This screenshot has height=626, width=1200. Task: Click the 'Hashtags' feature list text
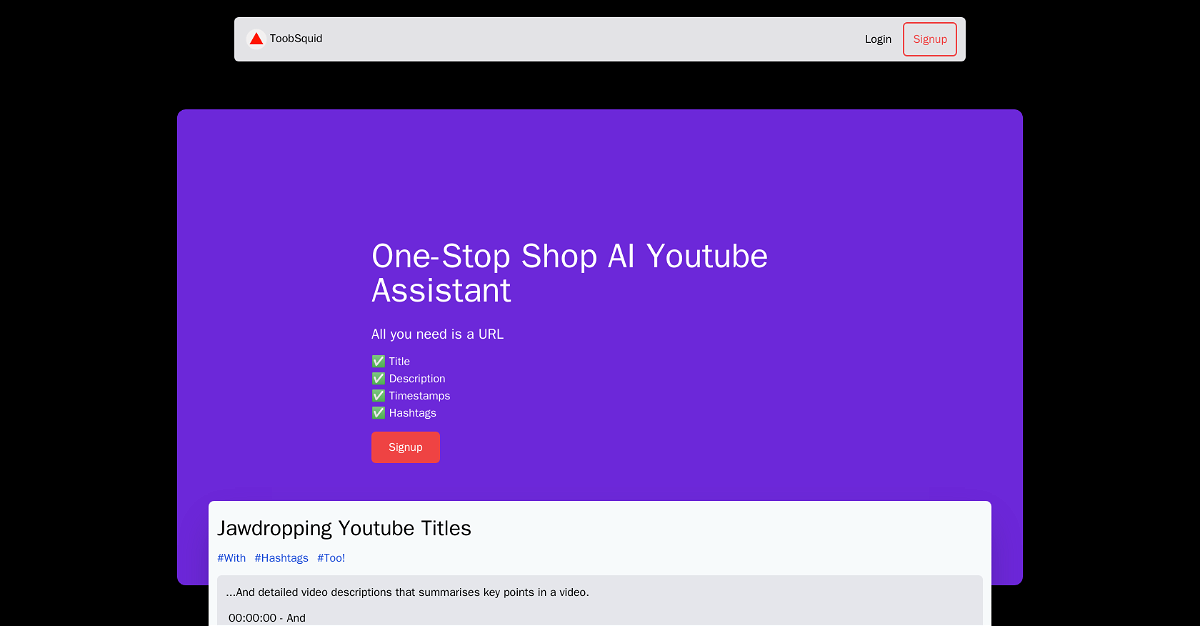point(412,412)
